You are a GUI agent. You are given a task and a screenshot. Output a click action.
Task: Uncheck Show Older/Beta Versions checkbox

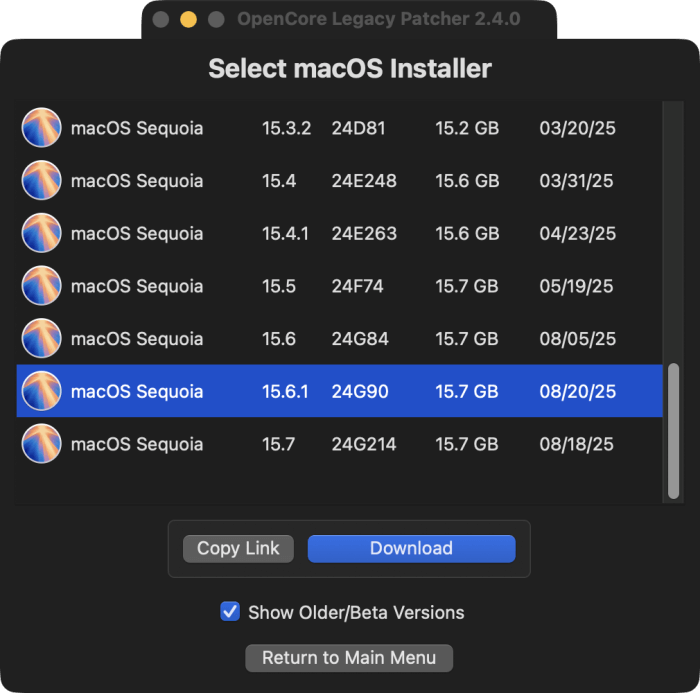coord(230,612)
